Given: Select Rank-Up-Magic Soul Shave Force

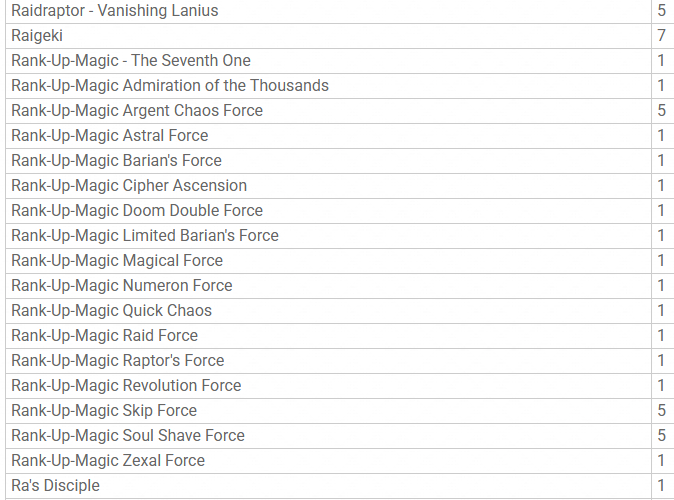Looking at the screenshot, I should coord(128,436).
